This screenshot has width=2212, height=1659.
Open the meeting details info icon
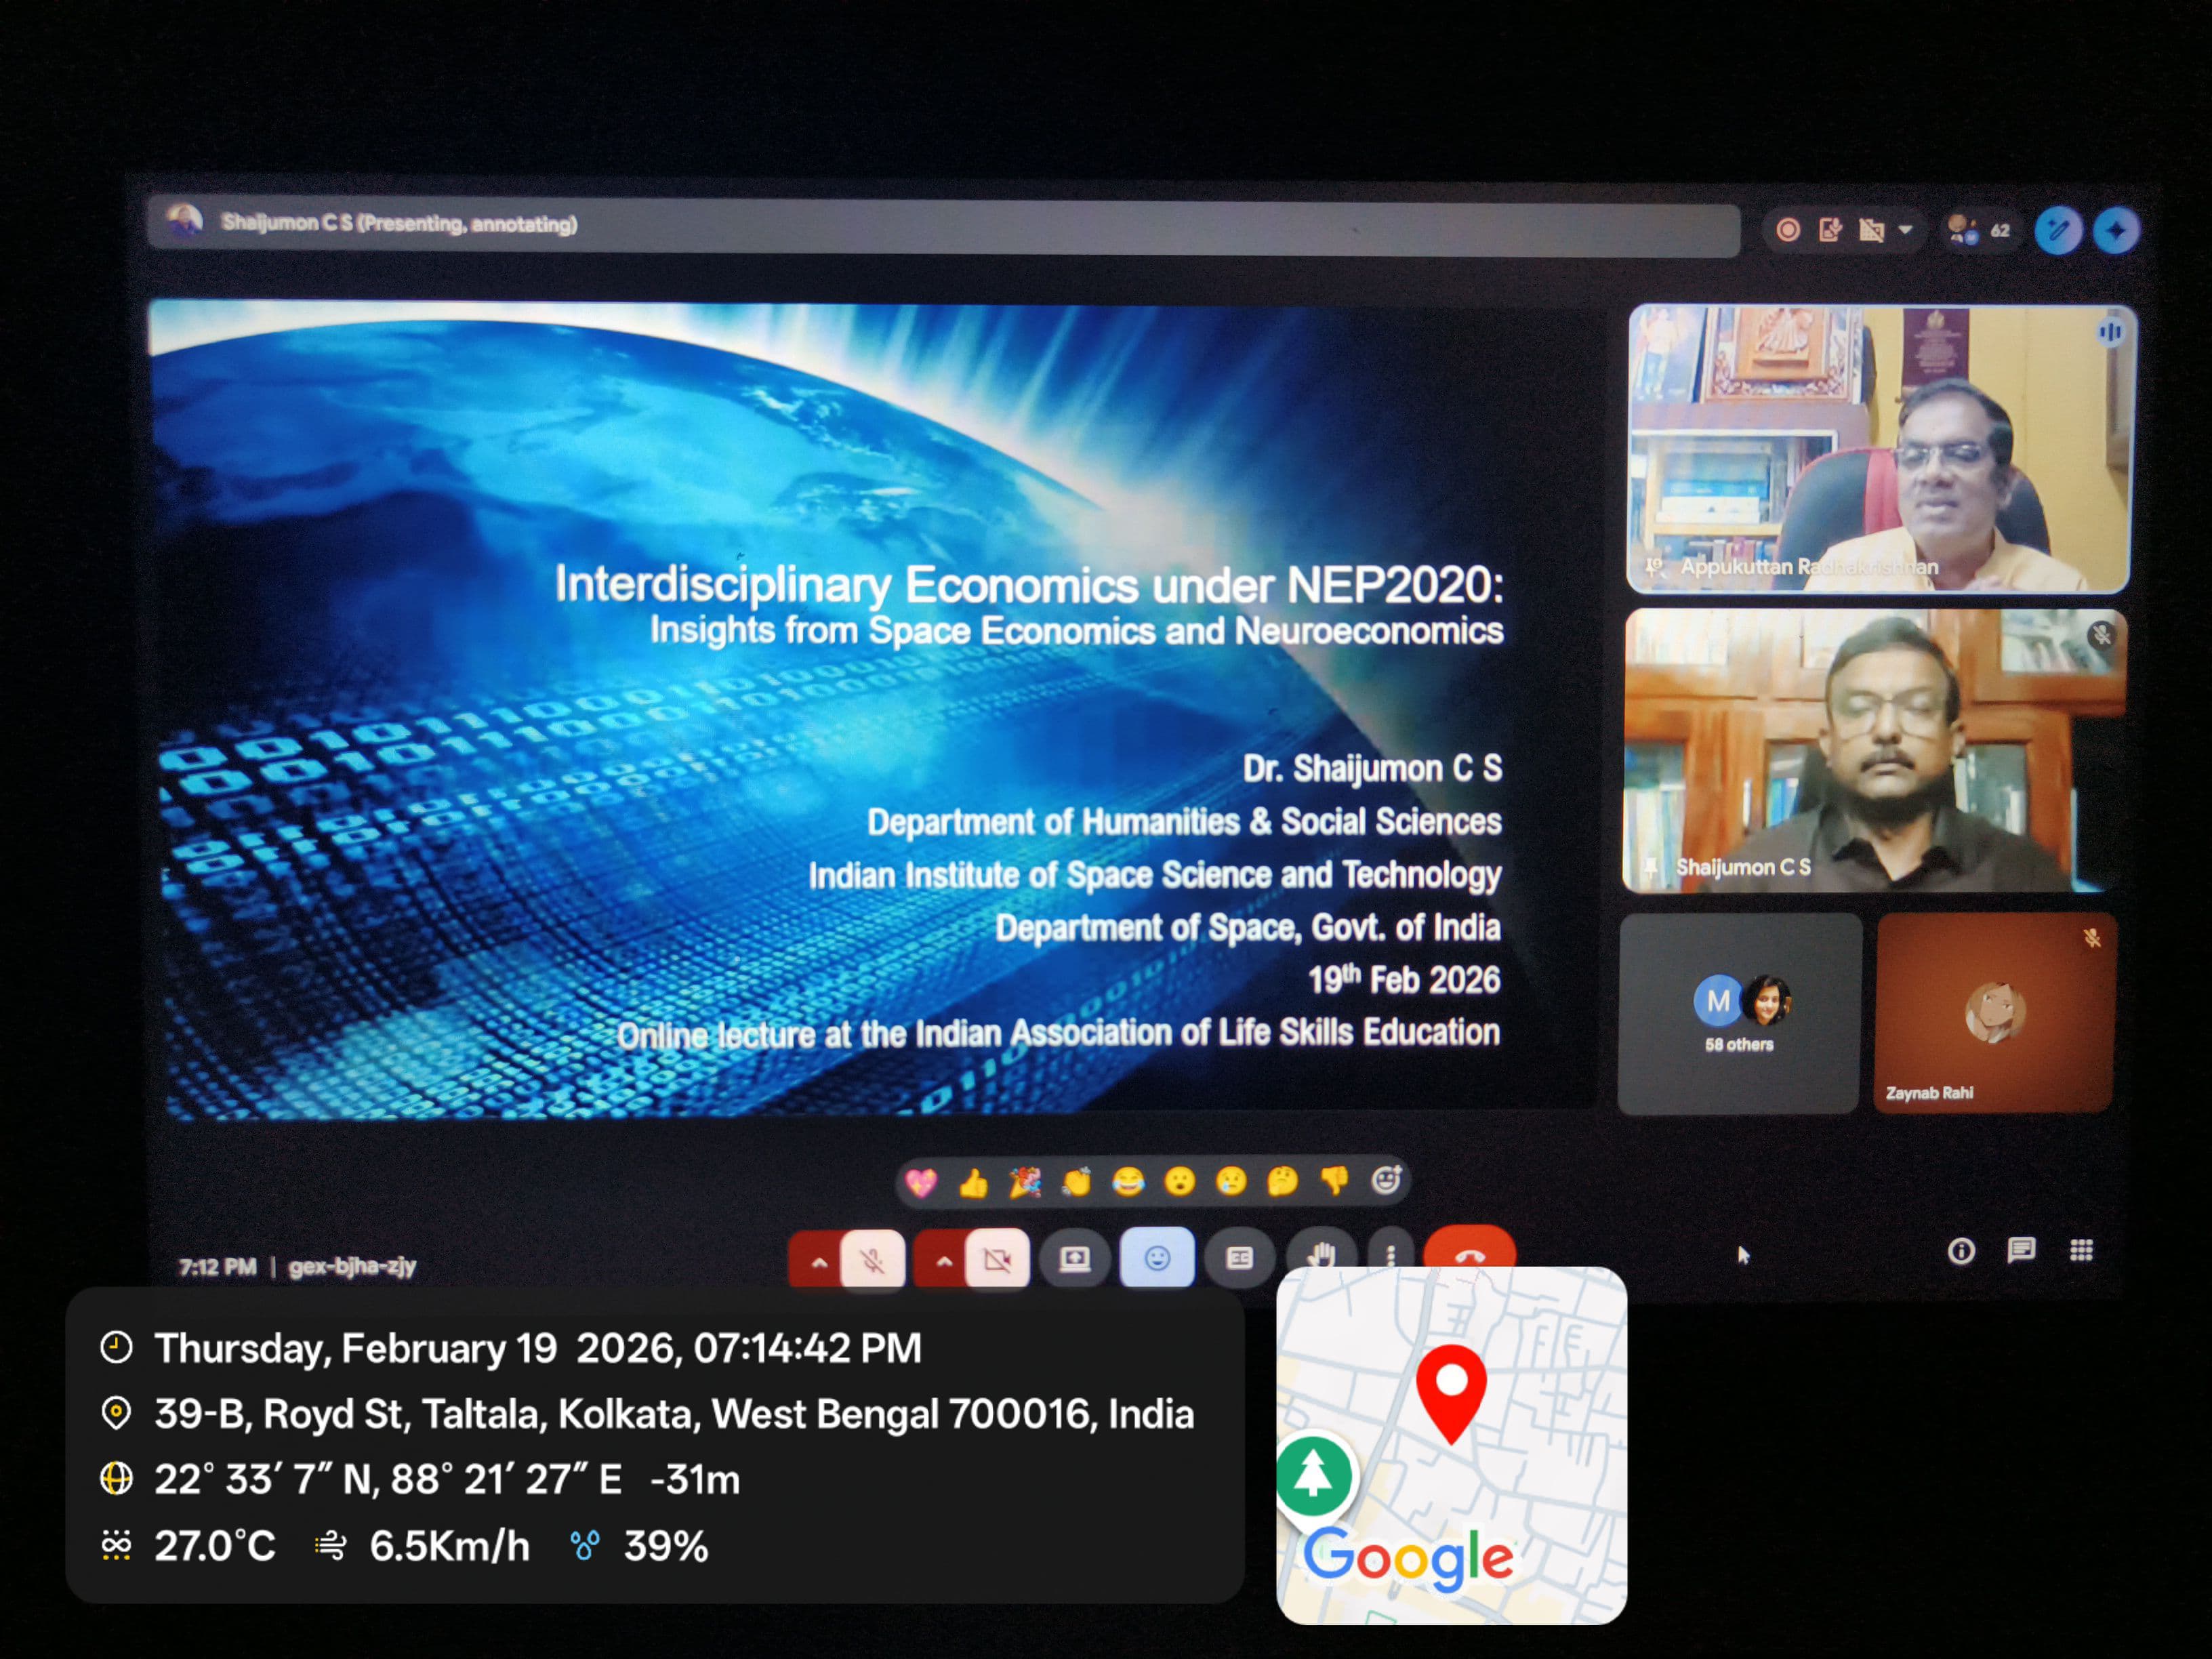tap(1961, 1251)
